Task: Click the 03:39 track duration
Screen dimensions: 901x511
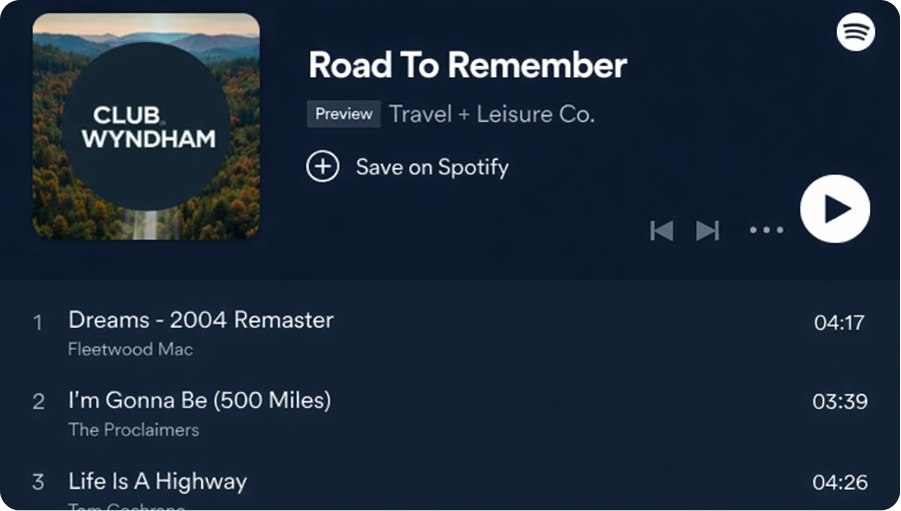Action: click(x=839, y=402)
